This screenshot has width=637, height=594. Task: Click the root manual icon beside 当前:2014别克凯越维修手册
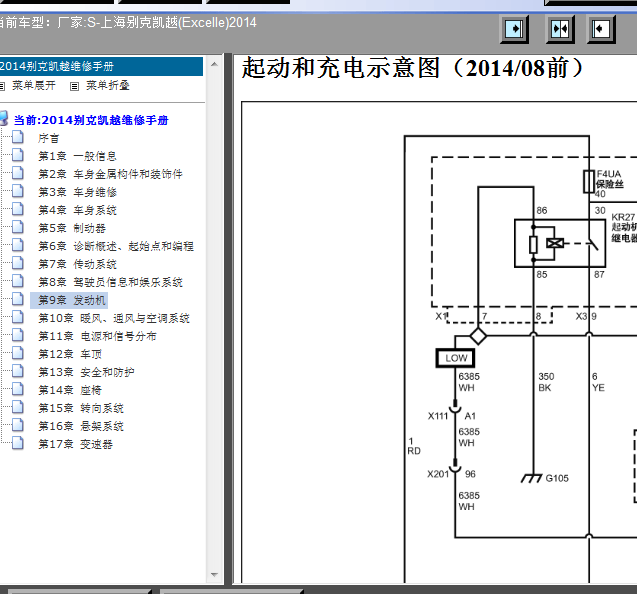(5, 120)
